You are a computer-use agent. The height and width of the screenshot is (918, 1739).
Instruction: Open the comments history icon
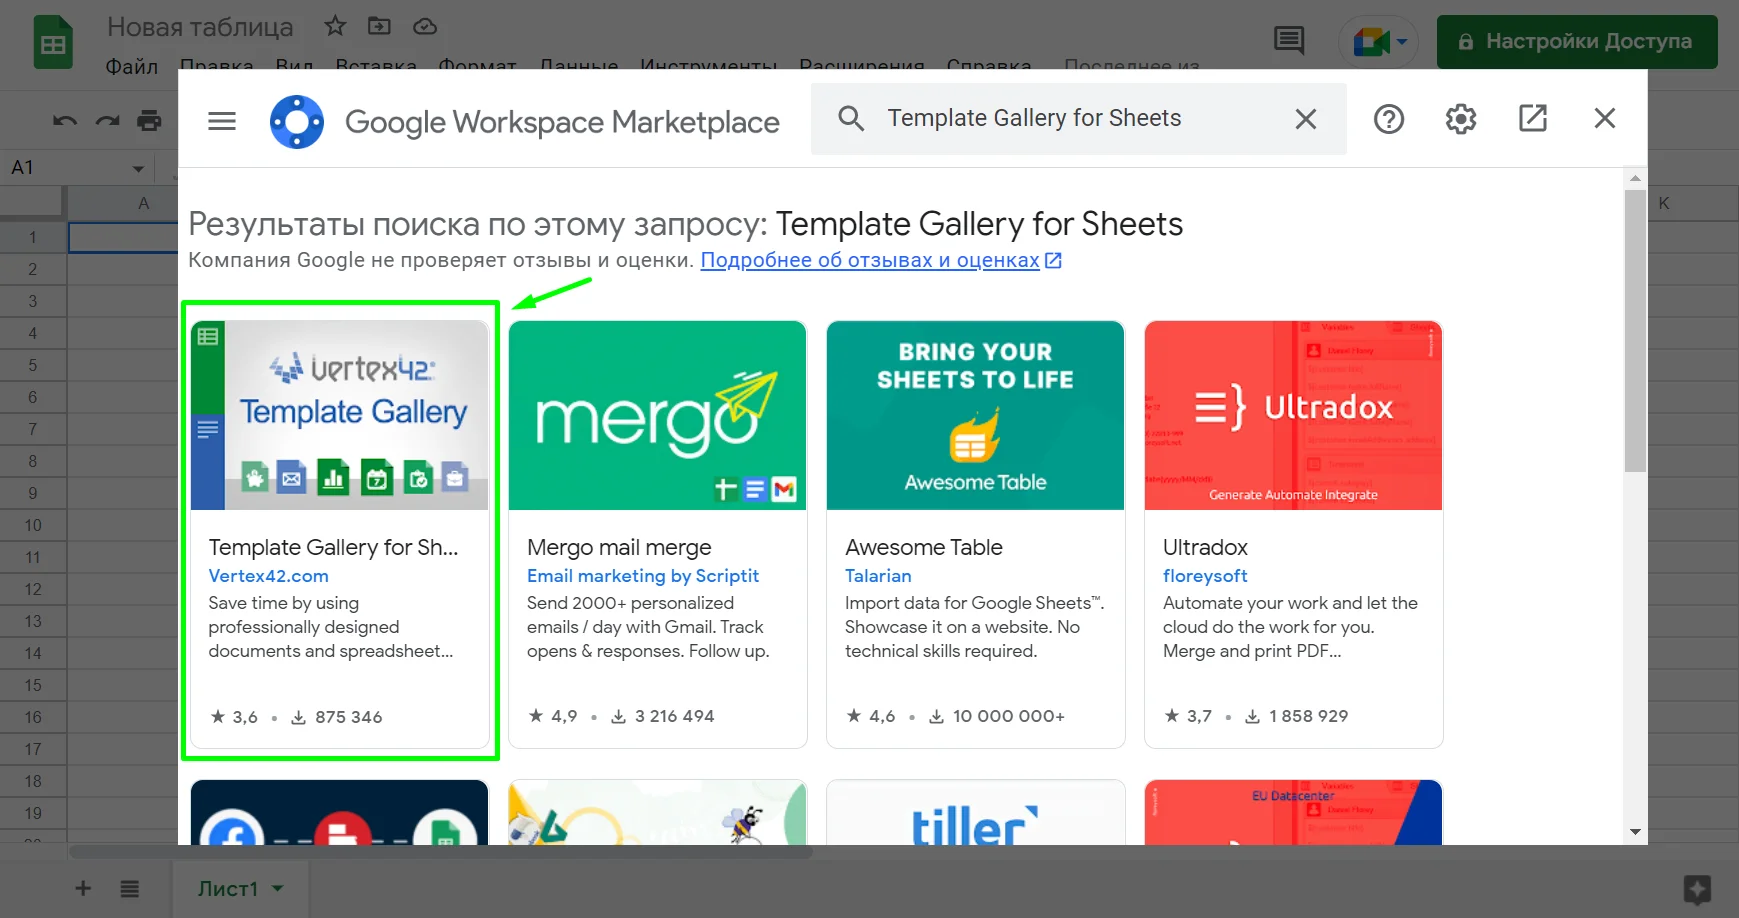click(x=1288, y=41)
